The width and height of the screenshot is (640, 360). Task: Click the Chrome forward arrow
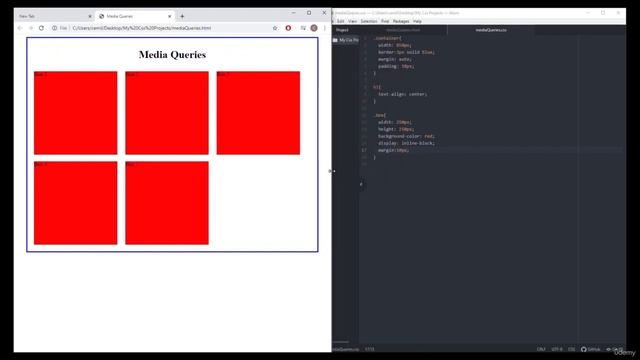point(31,28)
